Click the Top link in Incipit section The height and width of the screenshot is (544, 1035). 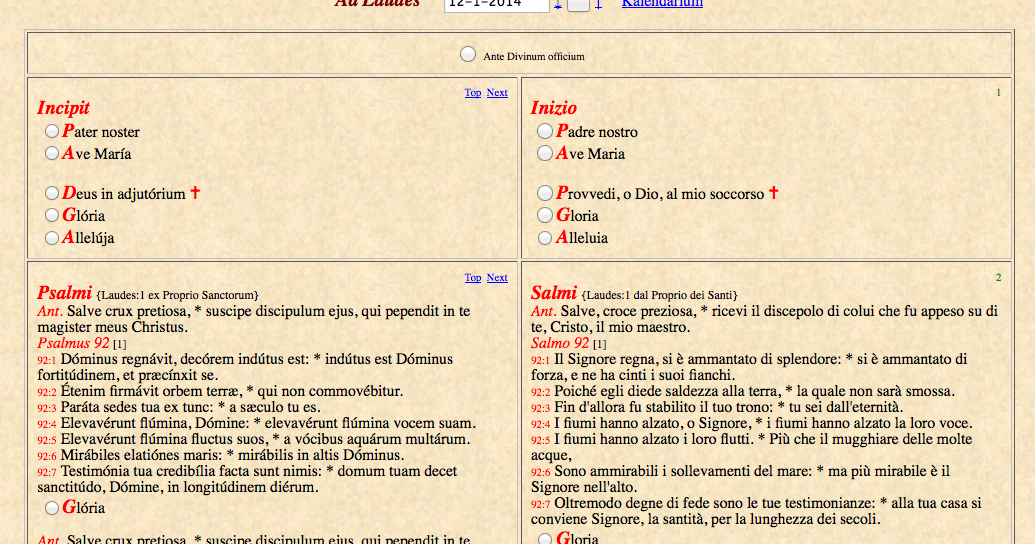click(x=473, y=92)
